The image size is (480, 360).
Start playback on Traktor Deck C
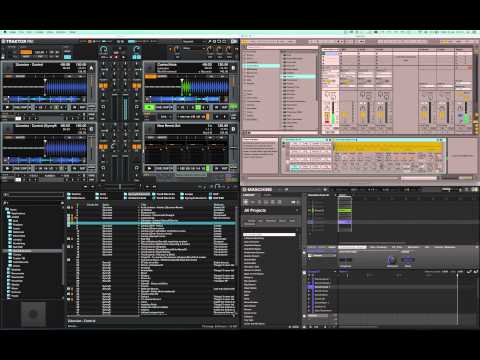click(7, 169)
